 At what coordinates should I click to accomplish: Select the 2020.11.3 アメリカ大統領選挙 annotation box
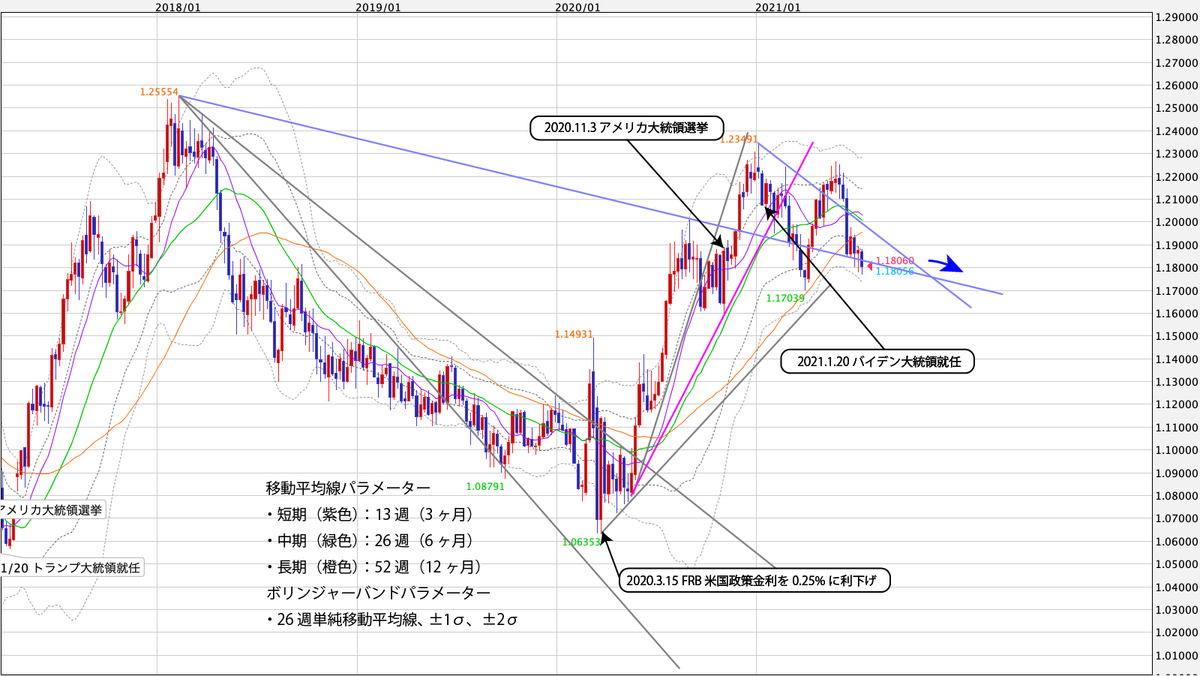point(629,128)
